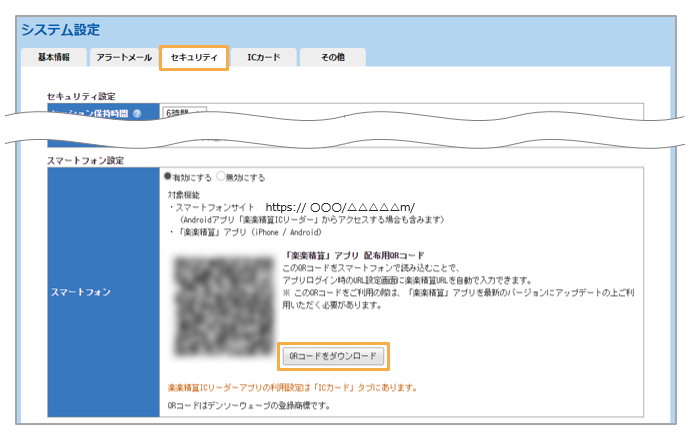Choose the 無効にする radio option
Screen dimensions: 696x438
pos(221,176)
